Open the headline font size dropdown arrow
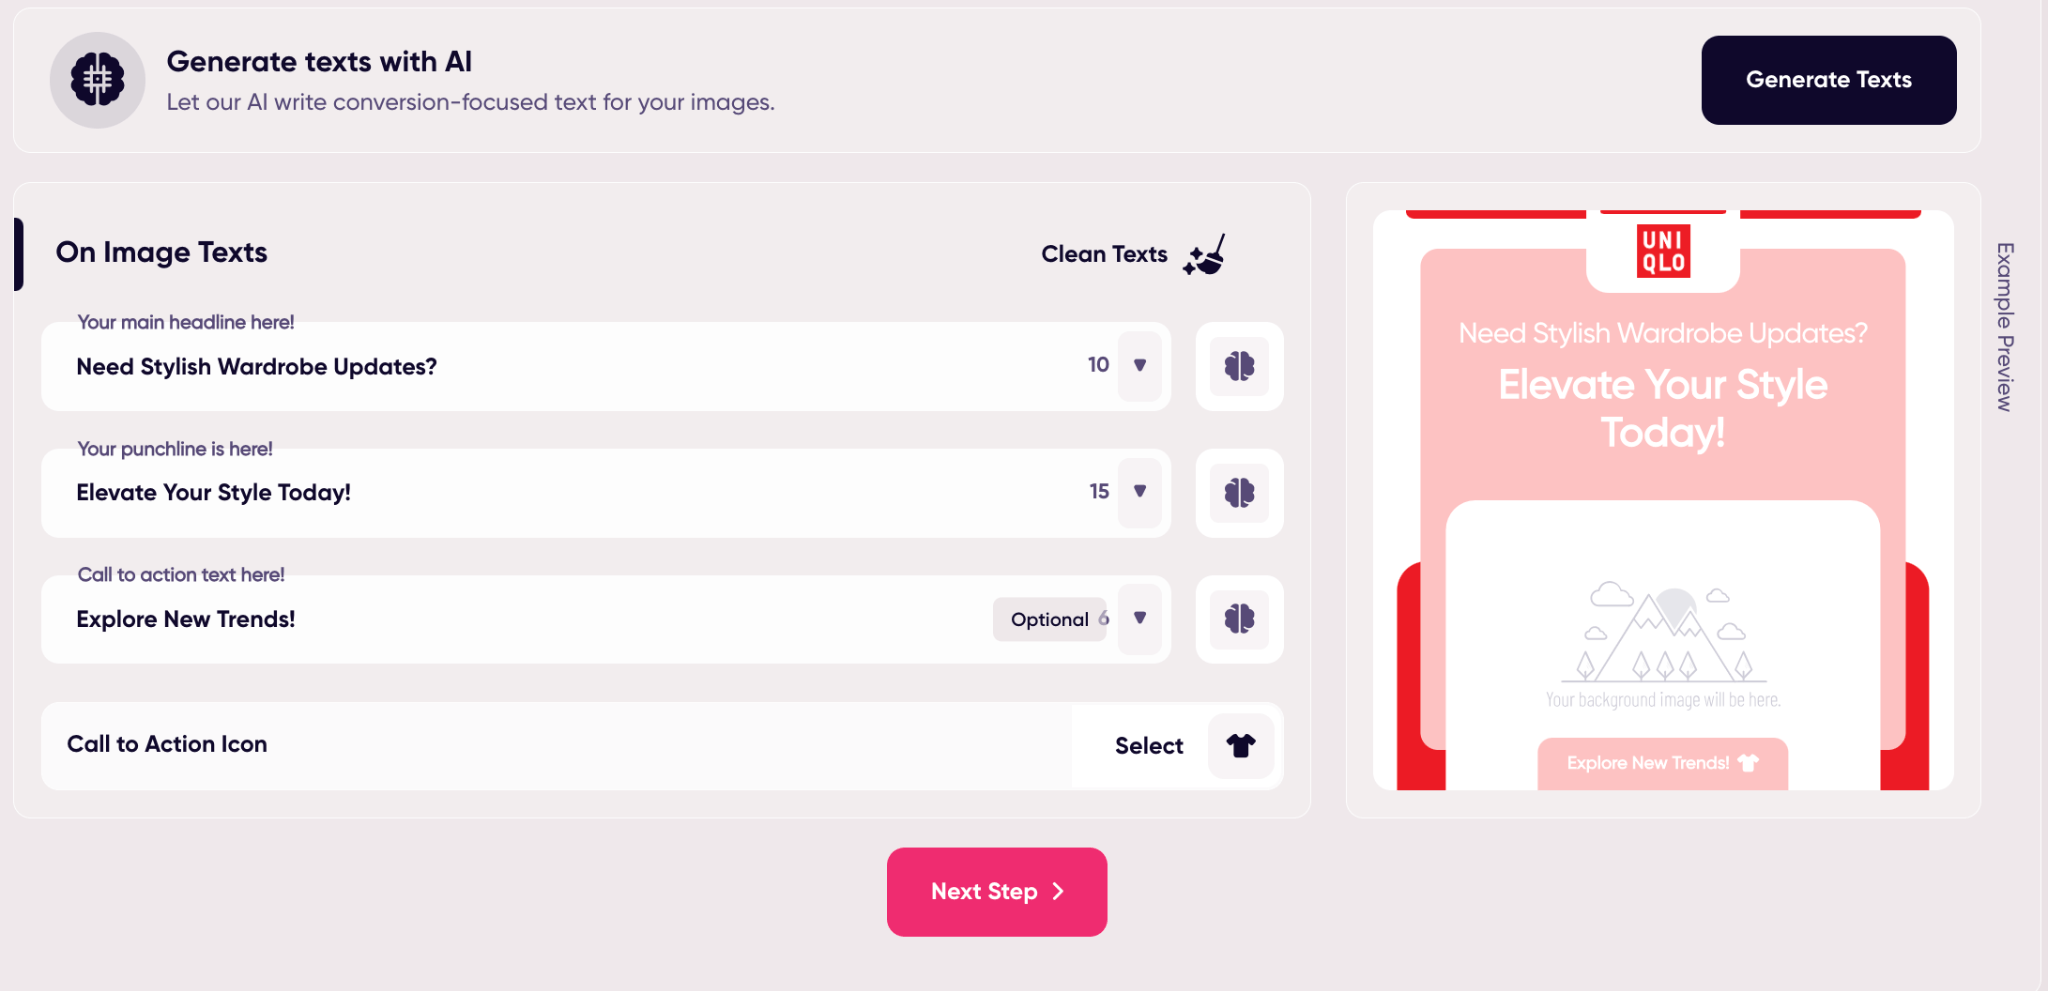 [1139, 365]
